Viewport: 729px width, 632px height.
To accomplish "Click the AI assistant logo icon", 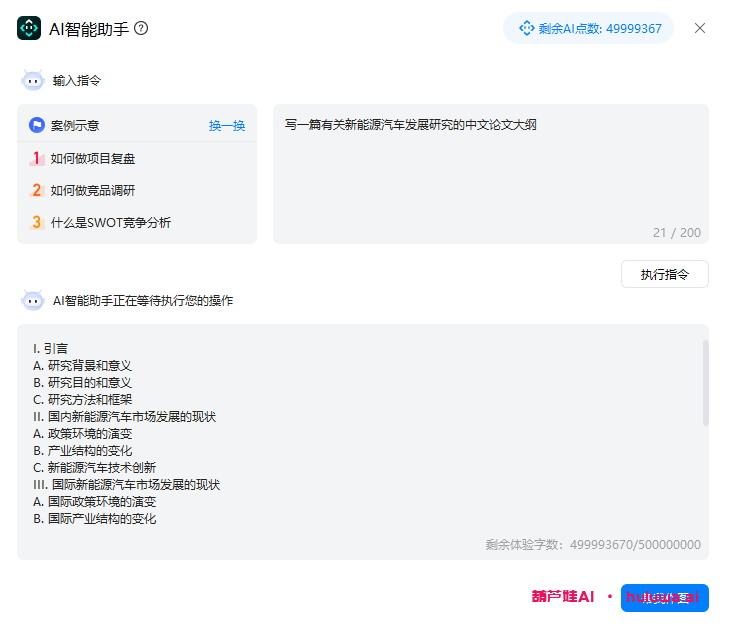I will [29, 28].
